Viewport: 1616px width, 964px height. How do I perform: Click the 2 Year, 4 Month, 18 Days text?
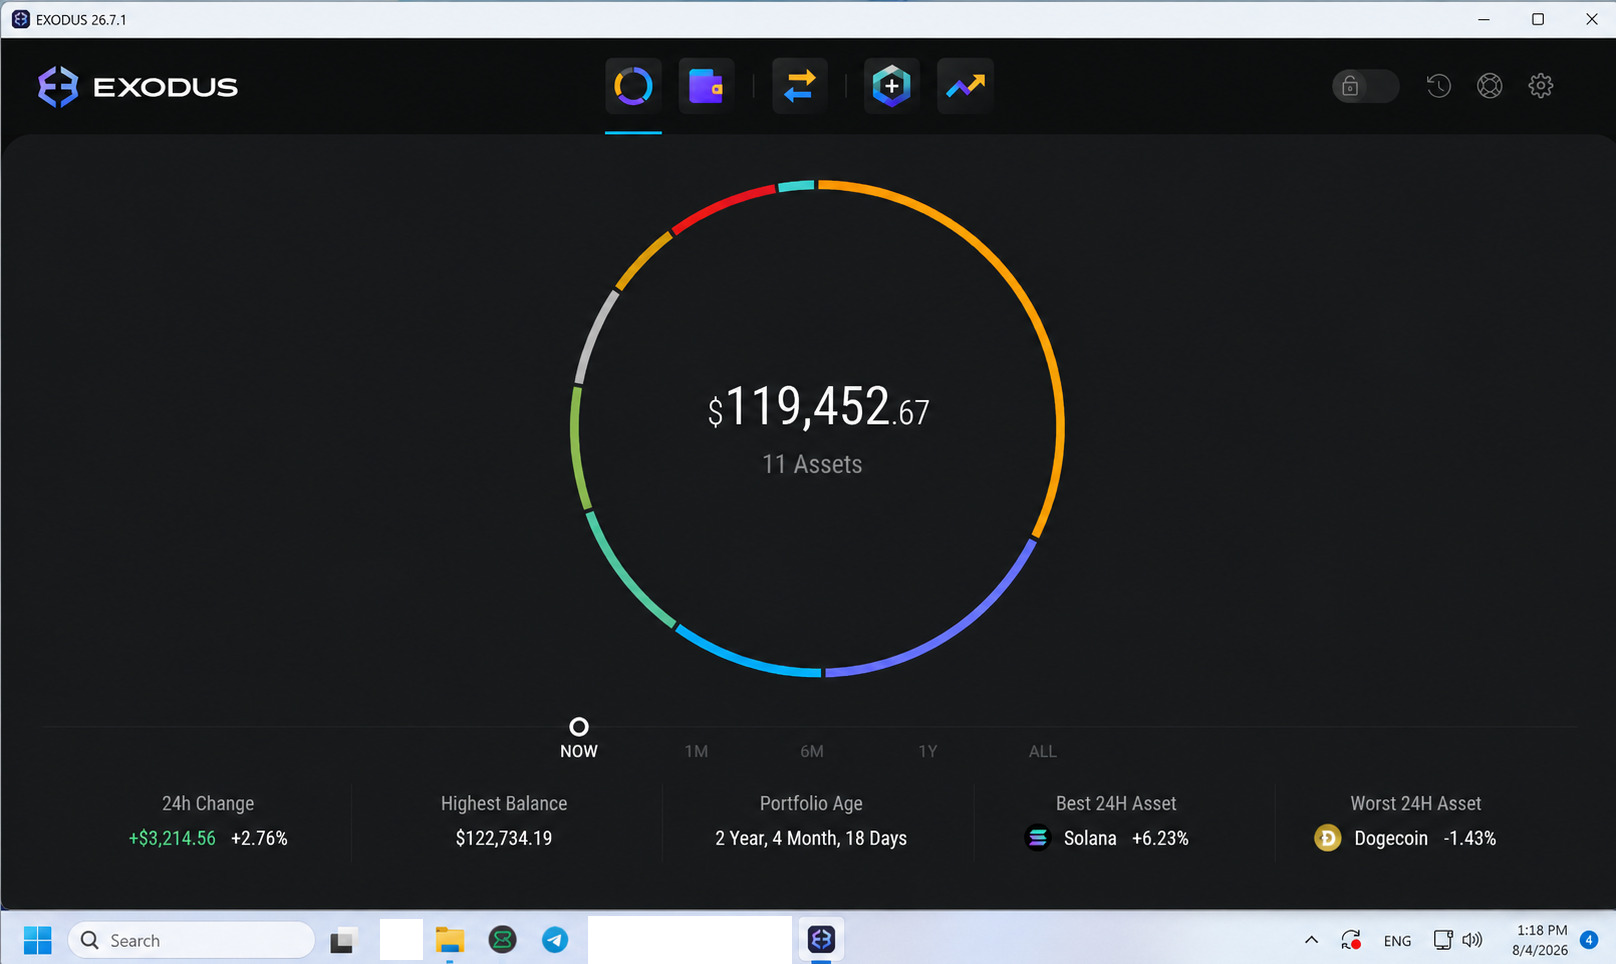pyautogui.click(x=811, y=838)
